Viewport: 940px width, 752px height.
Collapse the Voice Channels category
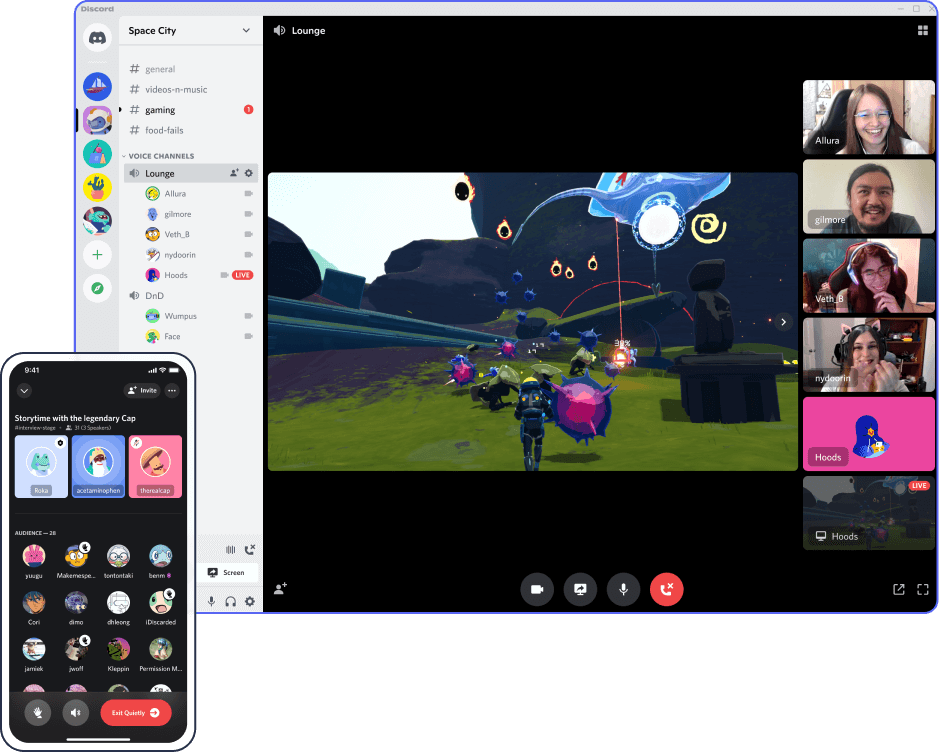coord(160,156)
